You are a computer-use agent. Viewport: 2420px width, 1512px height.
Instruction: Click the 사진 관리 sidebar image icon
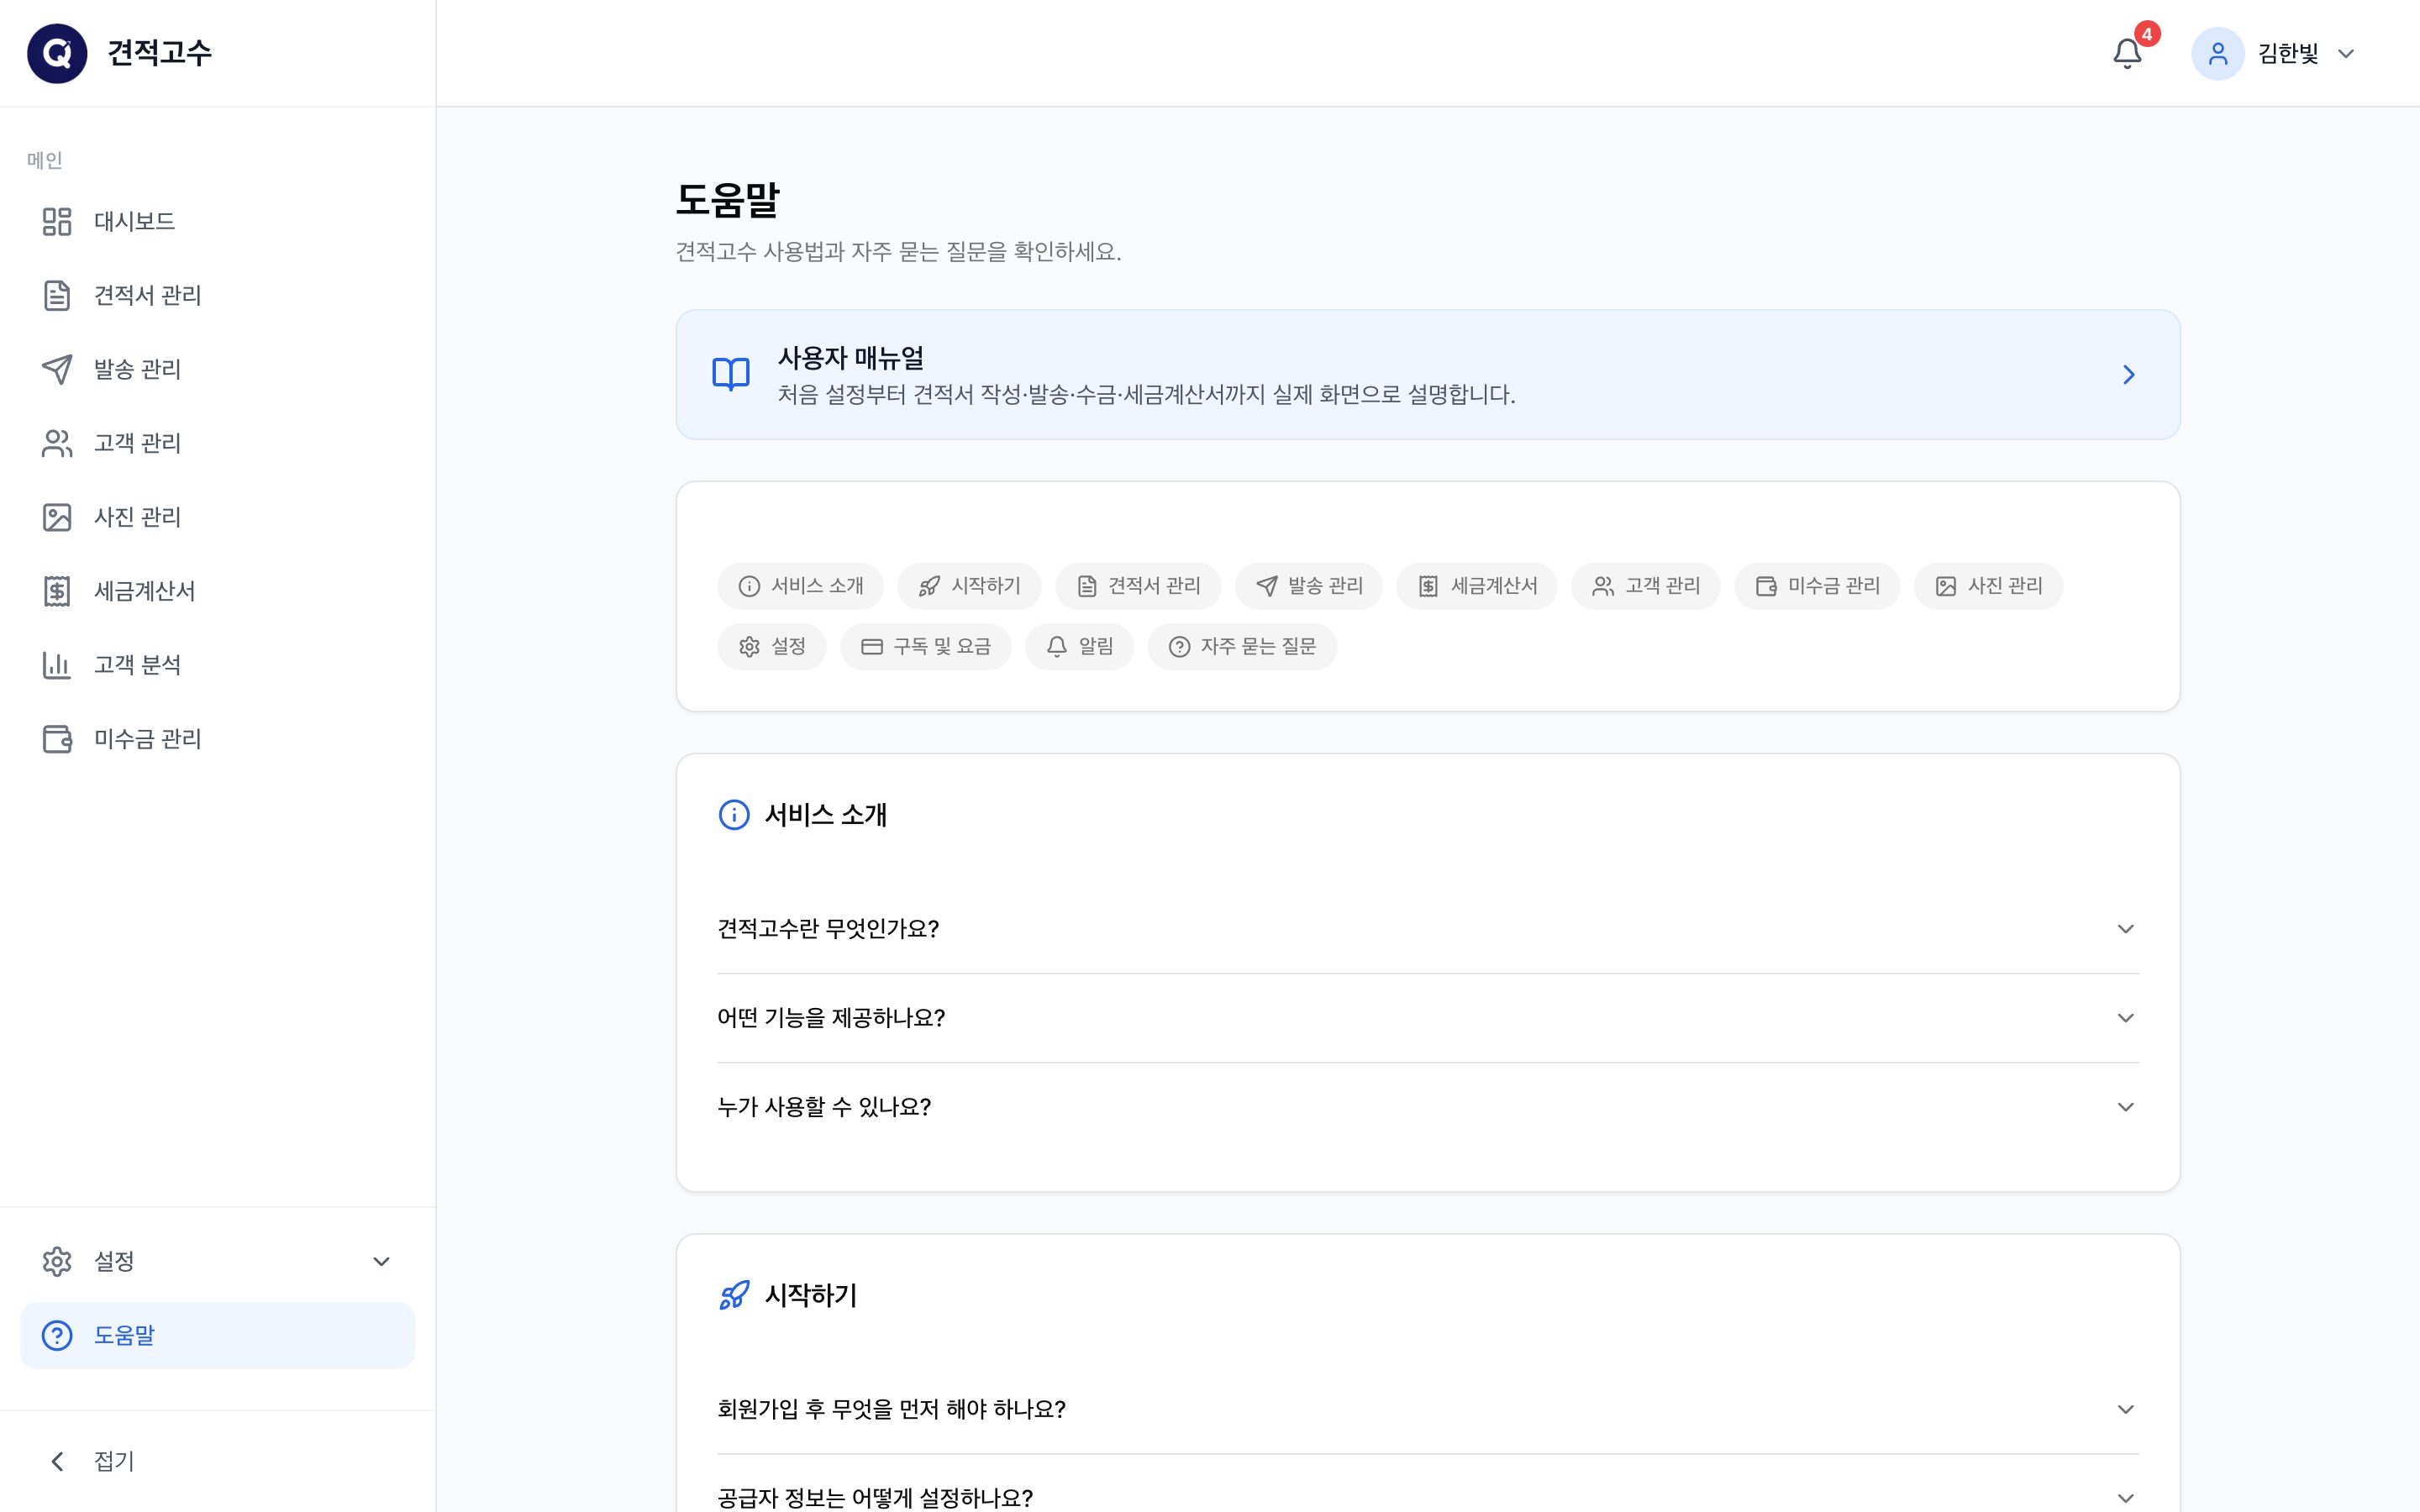(x=57, y=517)
